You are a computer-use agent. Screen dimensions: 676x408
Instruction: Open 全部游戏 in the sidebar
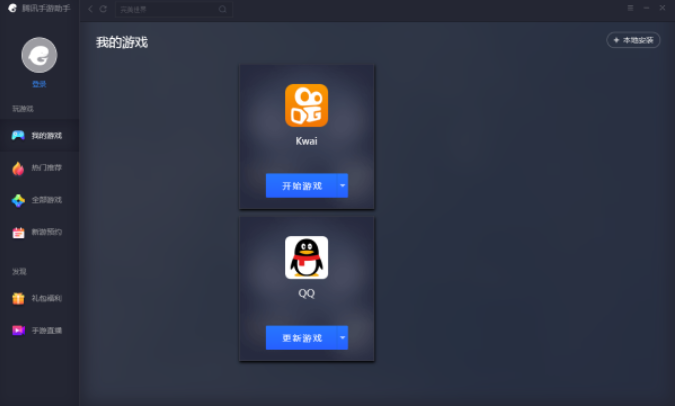[39, 200]
